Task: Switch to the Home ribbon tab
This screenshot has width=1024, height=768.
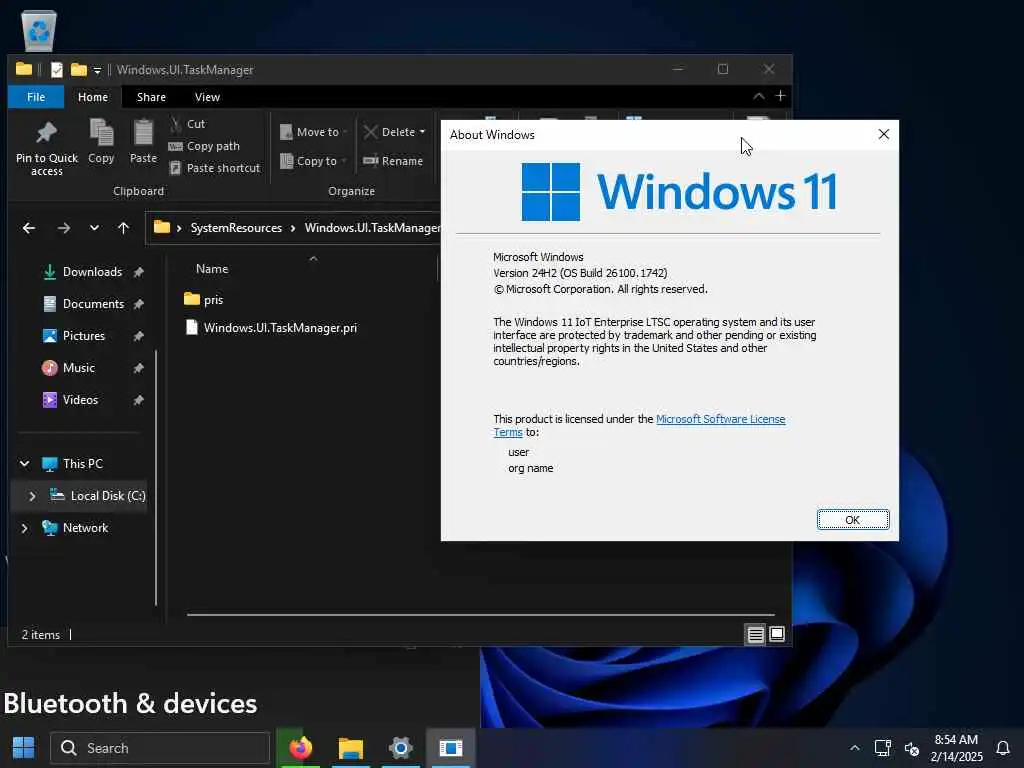Action: 93,97
